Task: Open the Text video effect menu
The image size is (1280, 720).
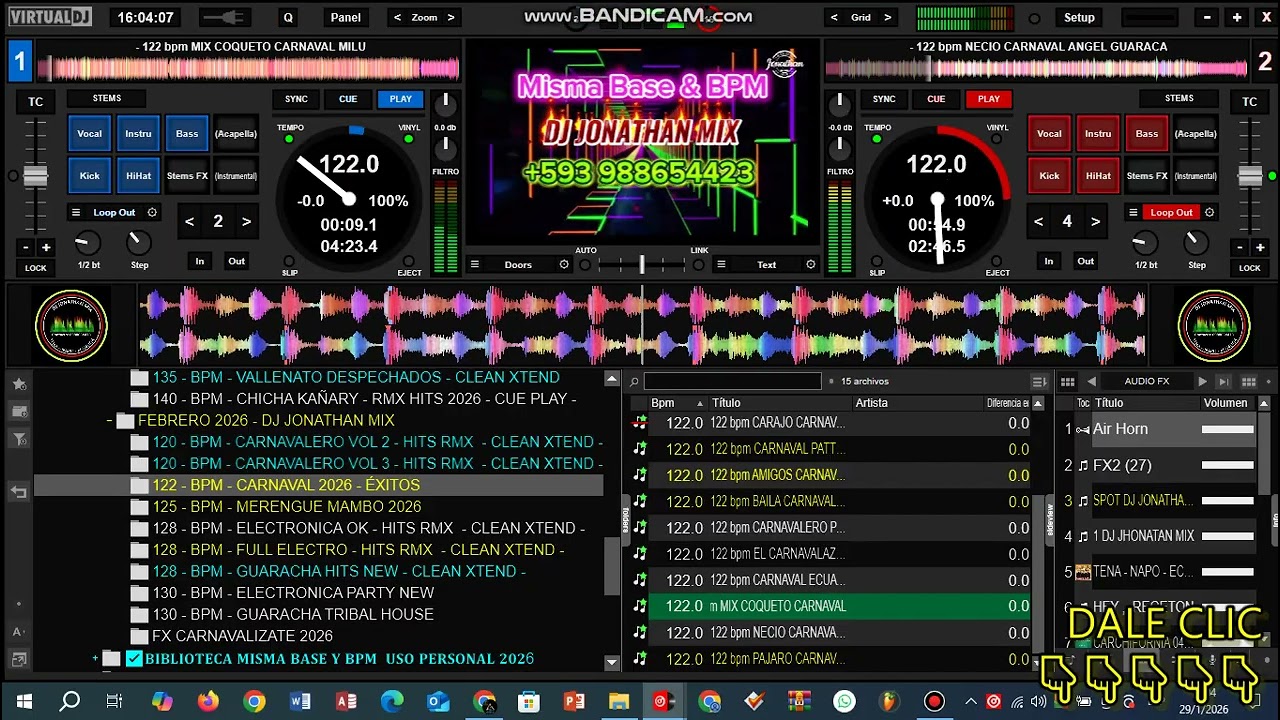Action: point(722,265)
